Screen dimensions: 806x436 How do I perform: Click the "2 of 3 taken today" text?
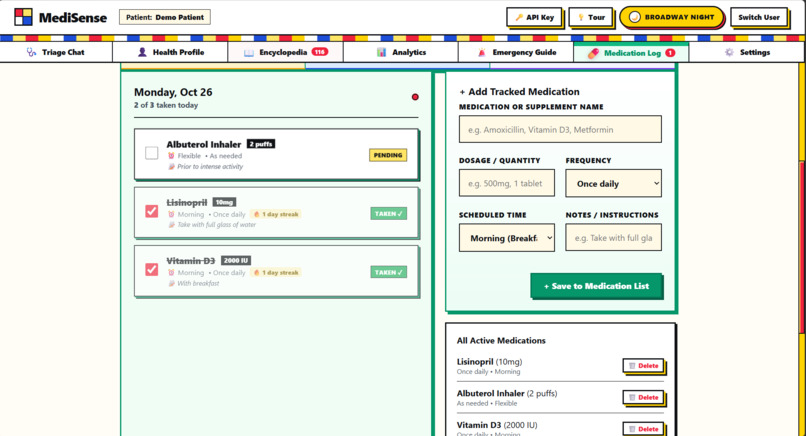(x=166, y=105)
